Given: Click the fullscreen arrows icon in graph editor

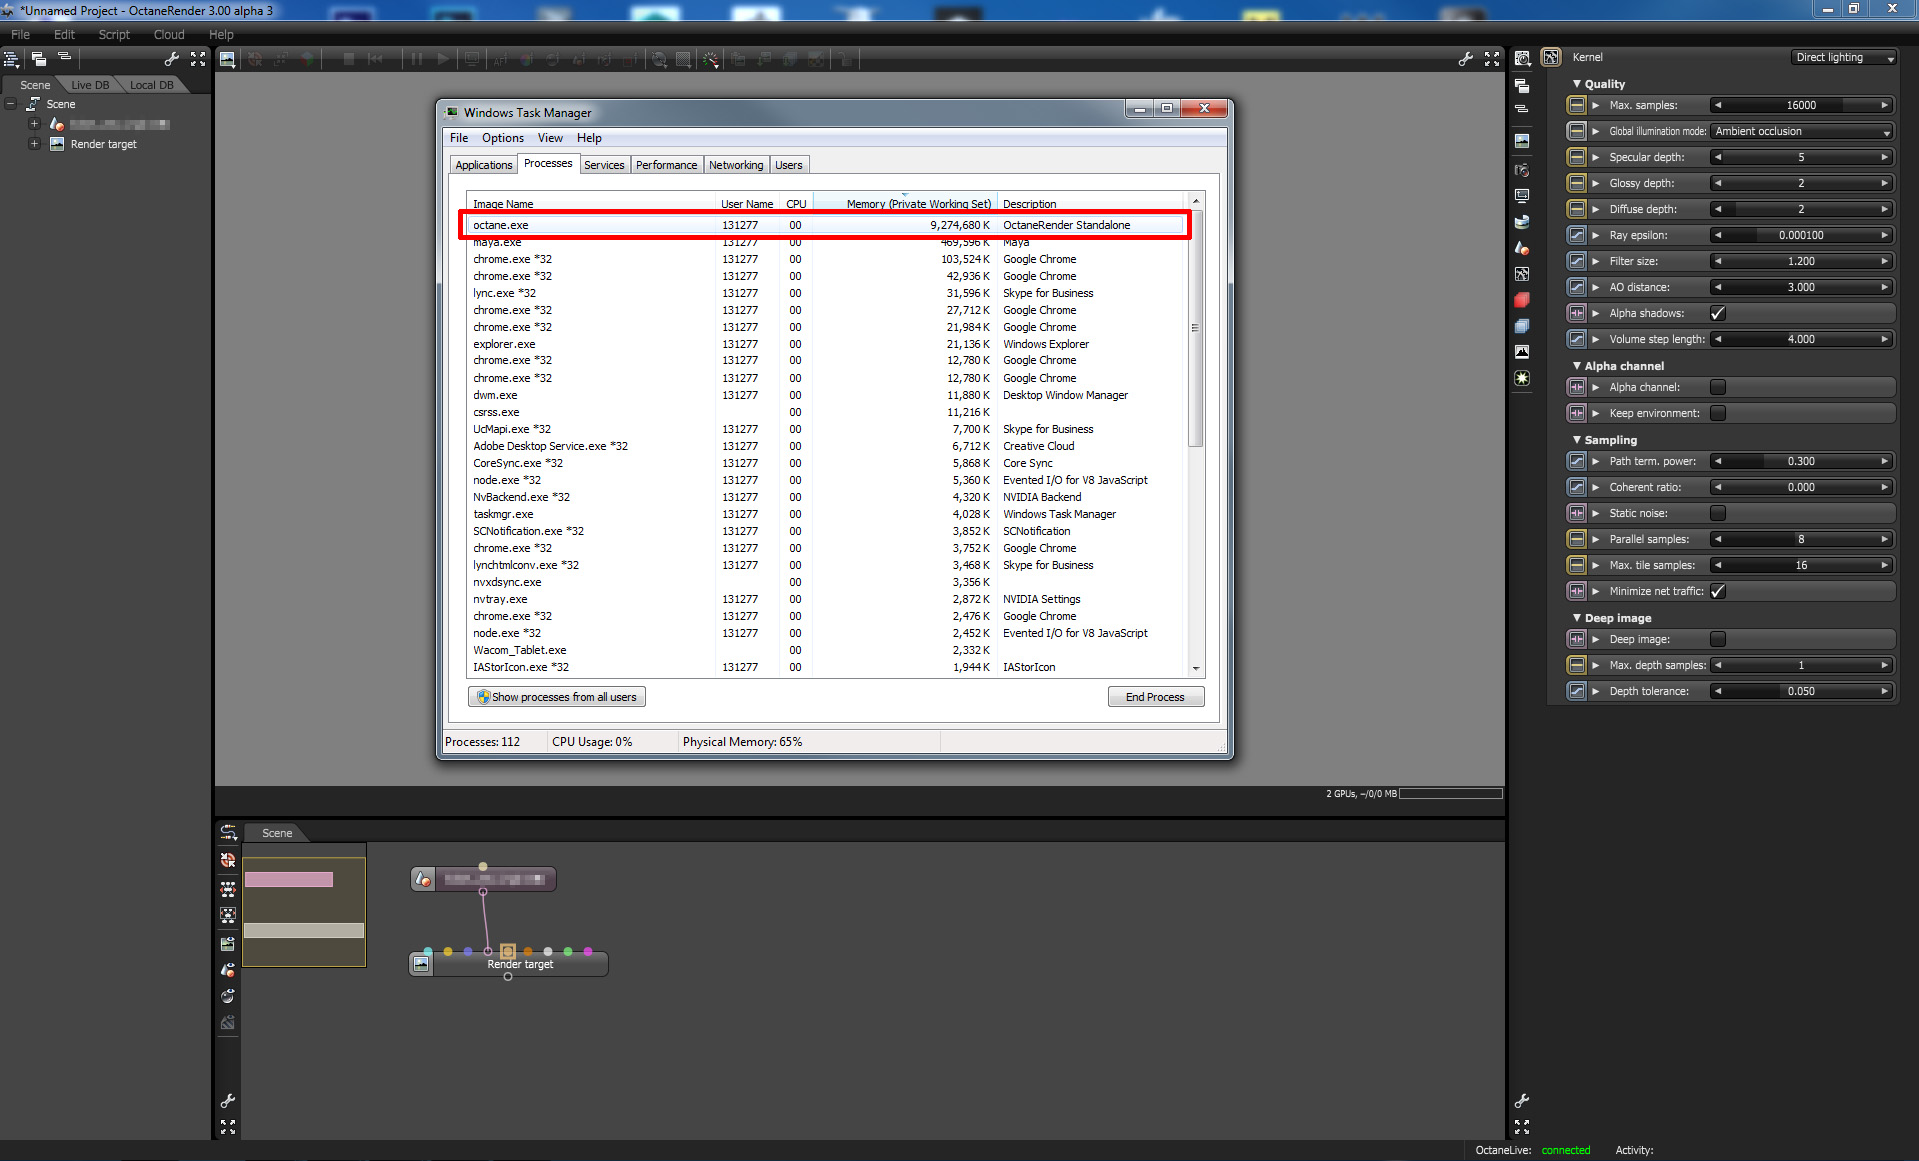Looking at the screenshot, I should click(228, 1127).
